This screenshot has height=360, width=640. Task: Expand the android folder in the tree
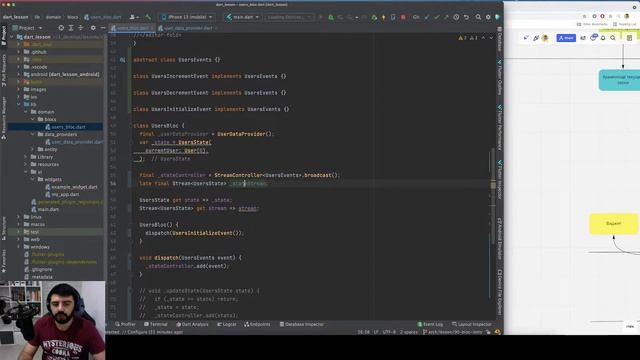point(18,74)
